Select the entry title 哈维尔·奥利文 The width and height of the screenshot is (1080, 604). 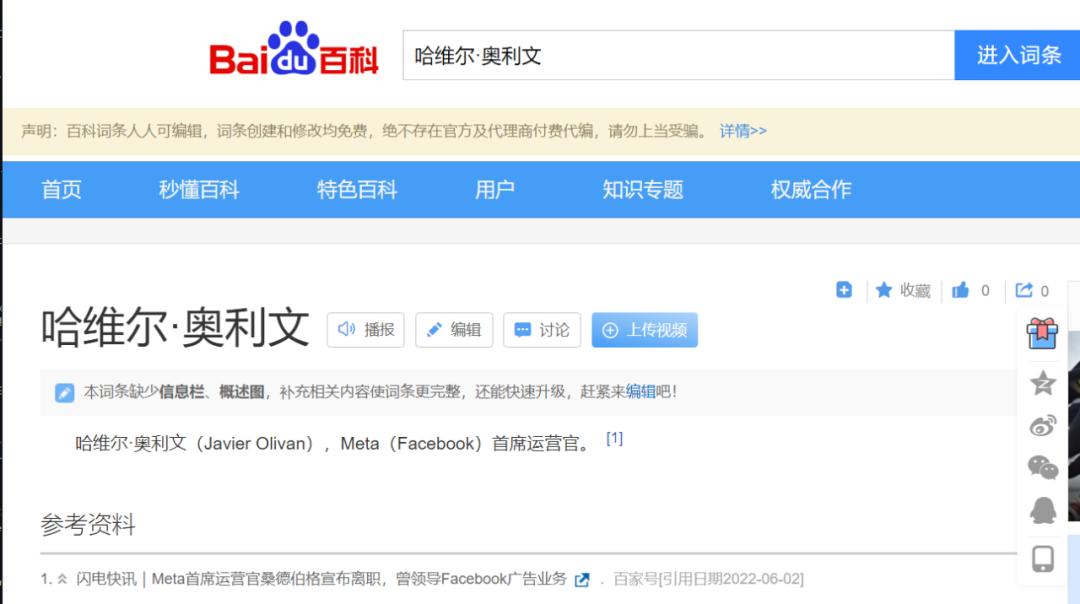coord(175,328)
